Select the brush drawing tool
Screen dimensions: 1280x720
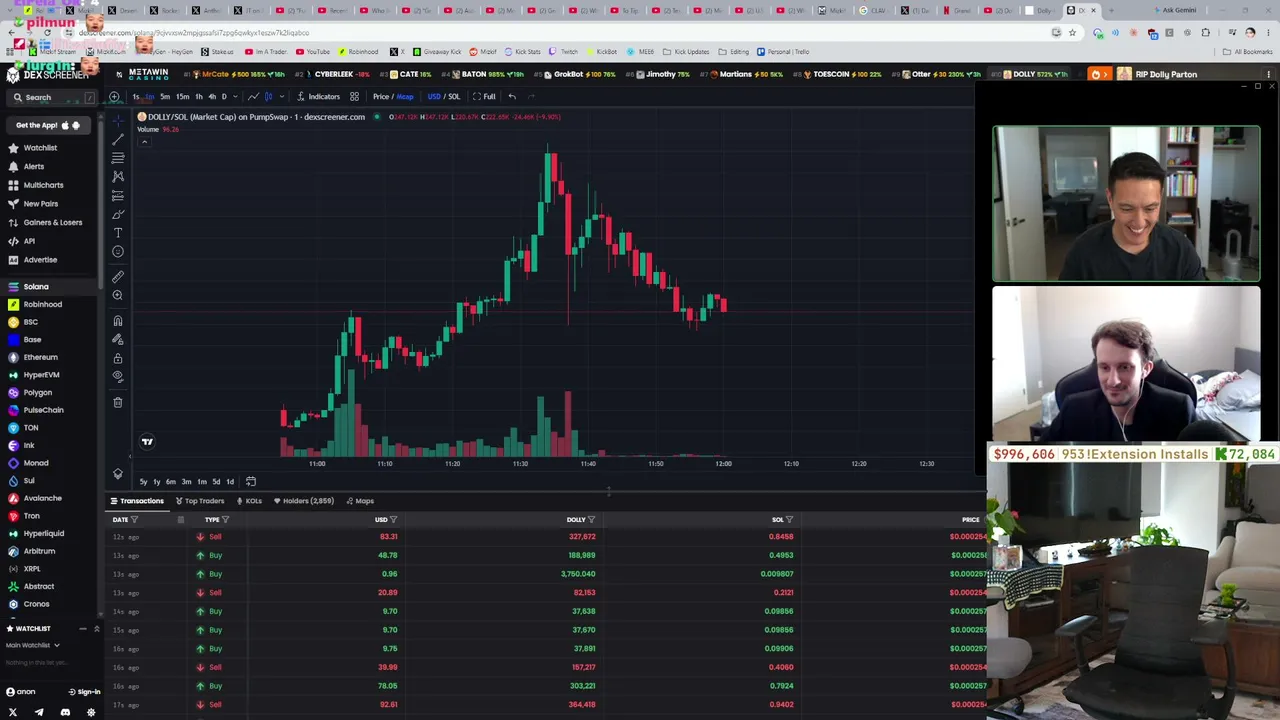[118, 214]
